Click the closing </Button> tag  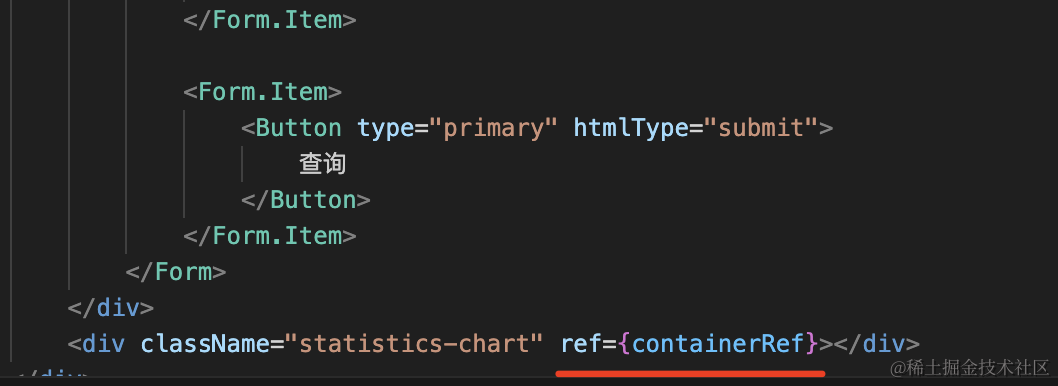[306, 200]
